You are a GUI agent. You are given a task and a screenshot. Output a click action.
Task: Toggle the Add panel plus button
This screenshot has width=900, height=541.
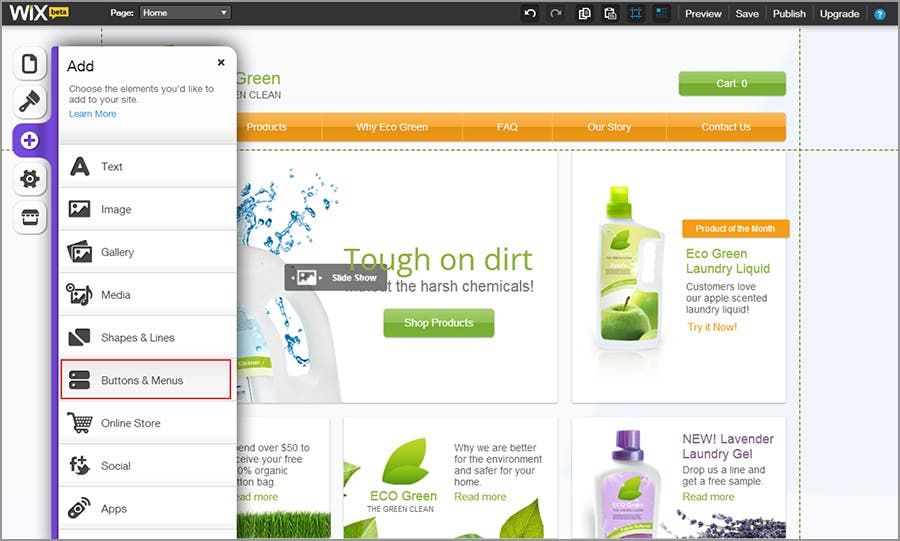(x=29, y=140)
